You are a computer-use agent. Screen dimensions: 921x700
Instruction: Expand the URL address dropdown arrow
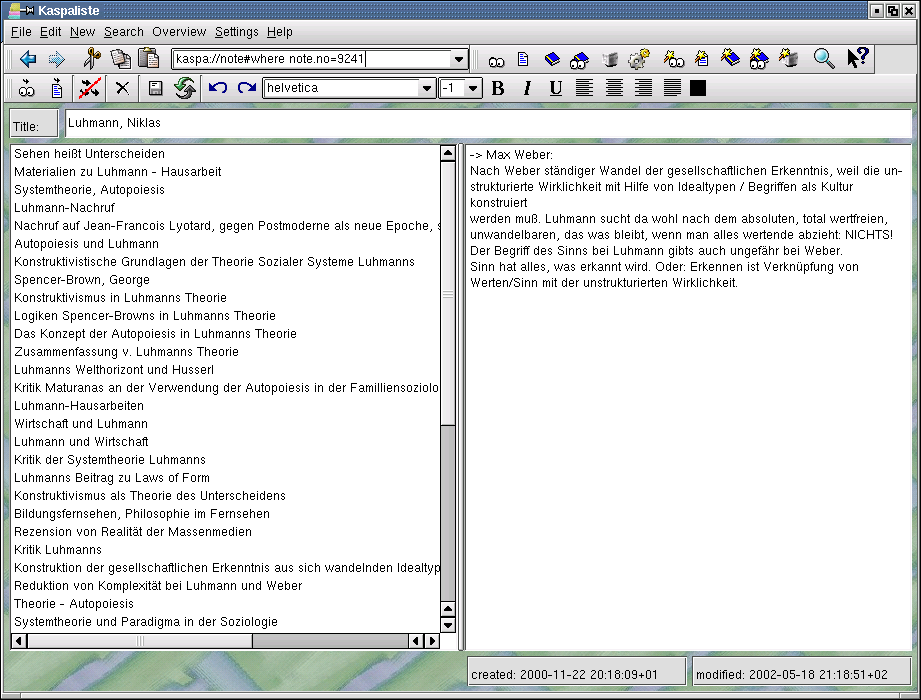click(x=458, y=59)
